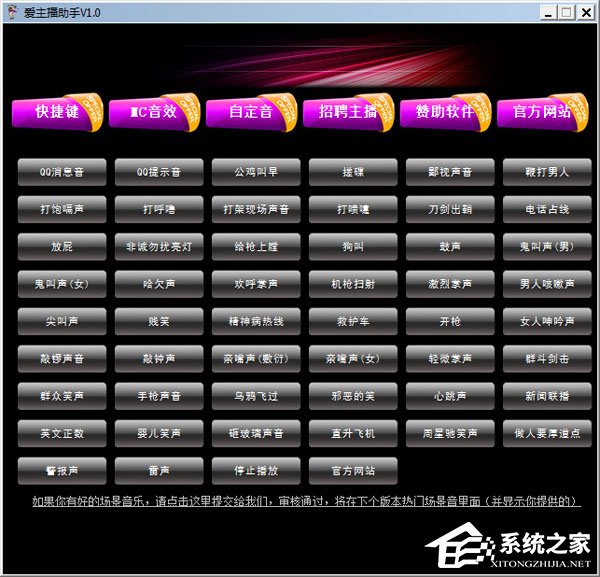Click the 敲钟声 sound button

coord(159,358)
